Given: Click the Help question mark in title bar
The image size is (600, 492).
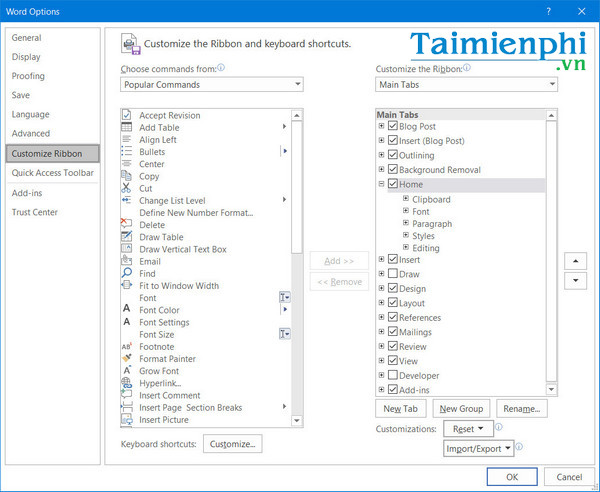Looking at the screenshot, I should [x=549, y=11].
